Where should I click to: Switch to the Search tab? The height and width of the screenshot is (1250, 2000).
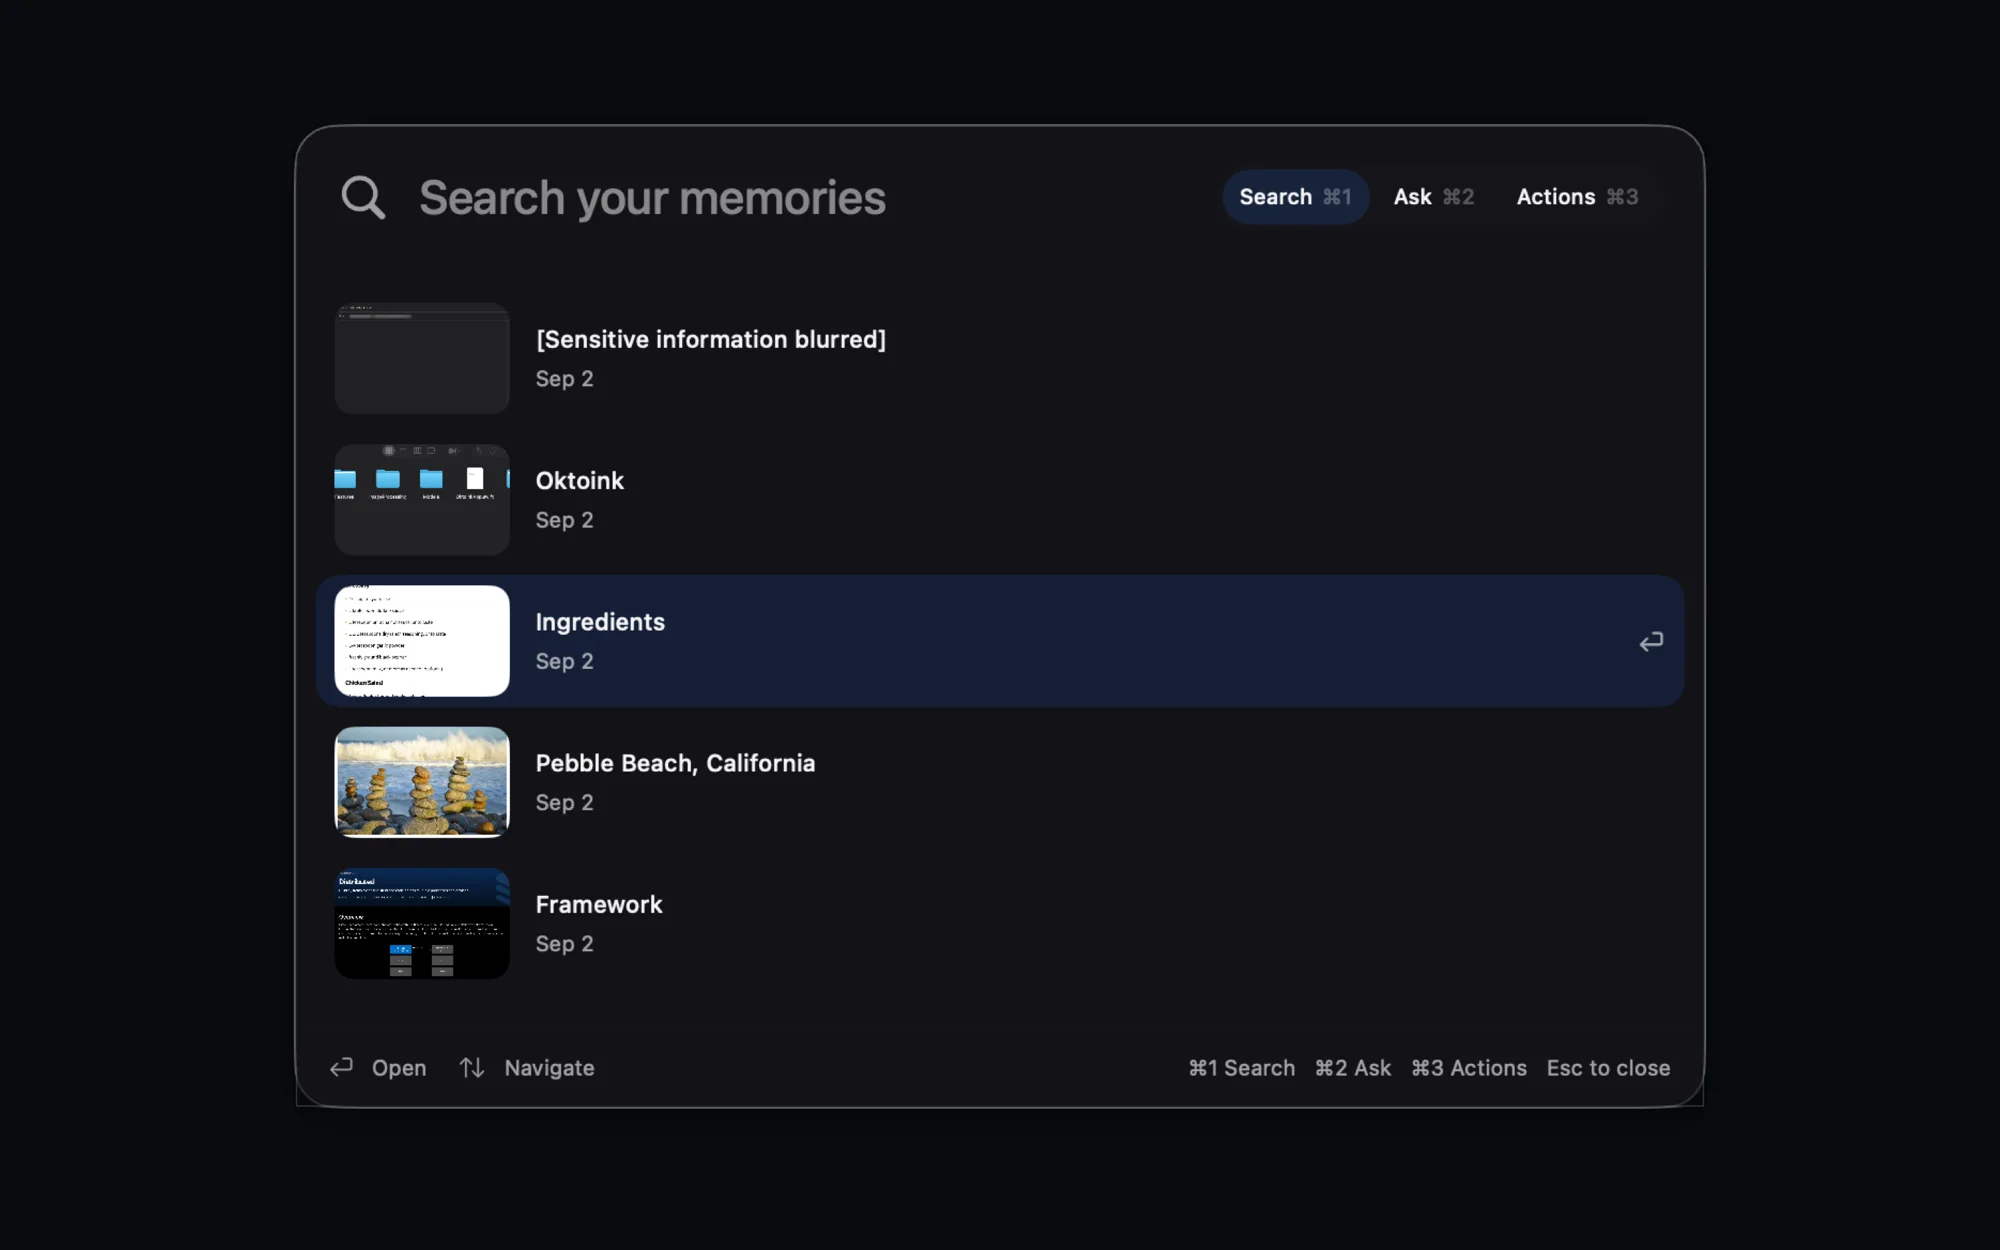click(x=1295, y=197)
